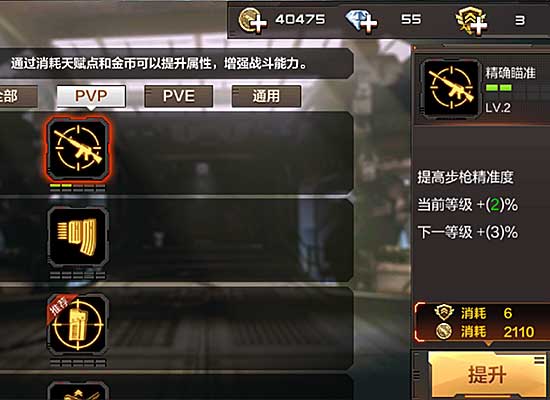Click the 消耗 2110 coin cost row
Viewport: 550px width, 400px height.
tap(485, 332)
